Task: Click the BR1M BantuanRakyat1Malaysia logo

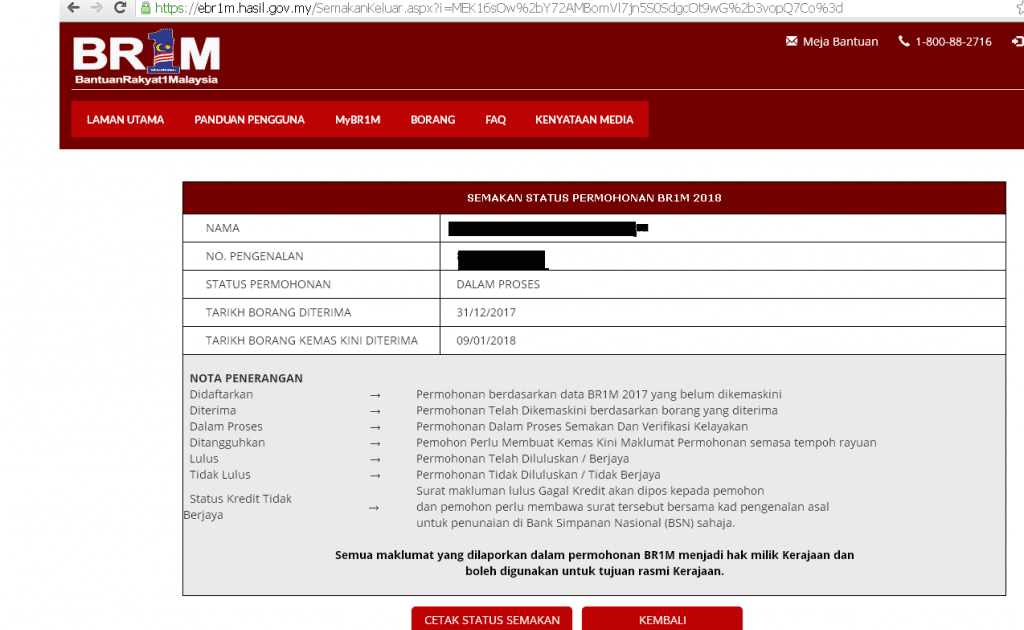Action: 146,57
